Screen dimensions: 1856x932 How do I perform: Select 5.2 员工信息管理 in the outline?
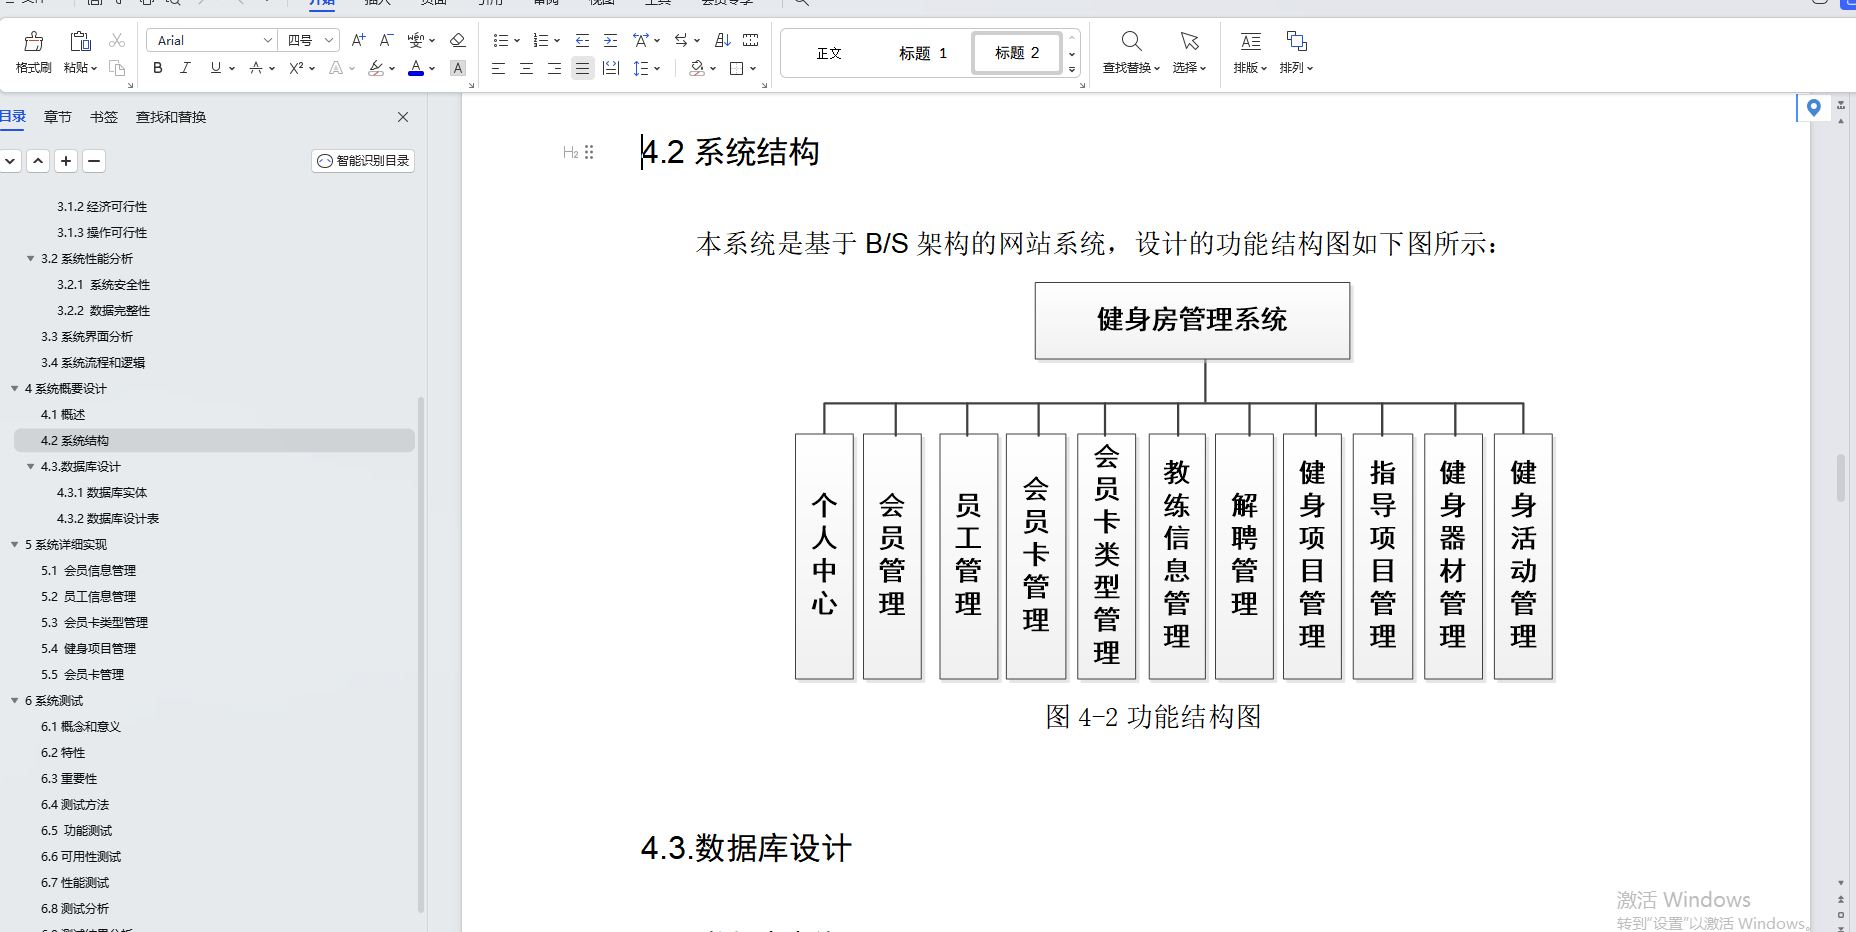pos(88,596)
